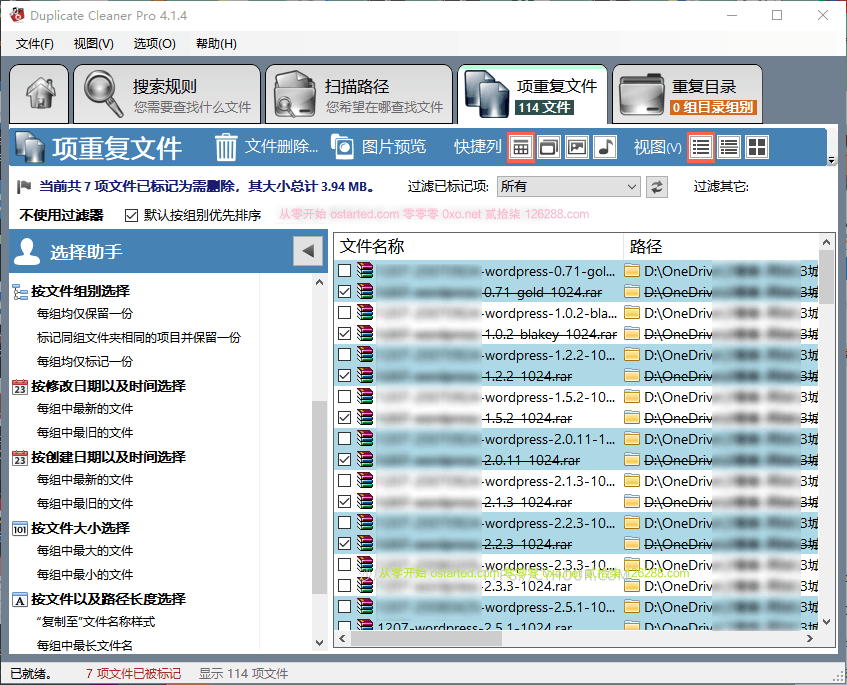847x685 pixels.
Task: Toggle 默认按组别优先排序 checkbox
Action: click(131, 216)
